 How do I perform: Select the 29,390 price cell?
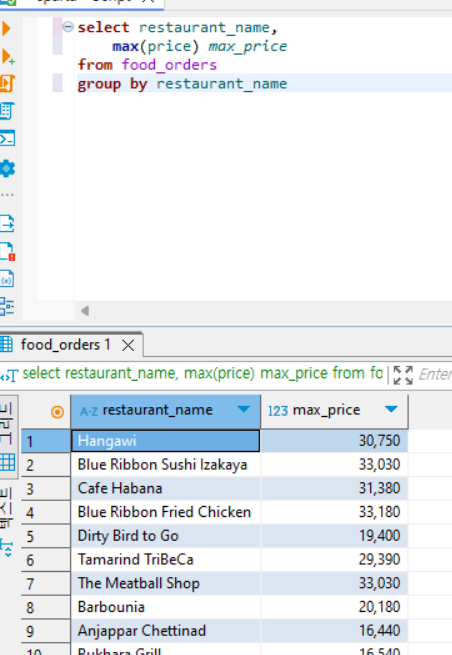tap(334, 560)
